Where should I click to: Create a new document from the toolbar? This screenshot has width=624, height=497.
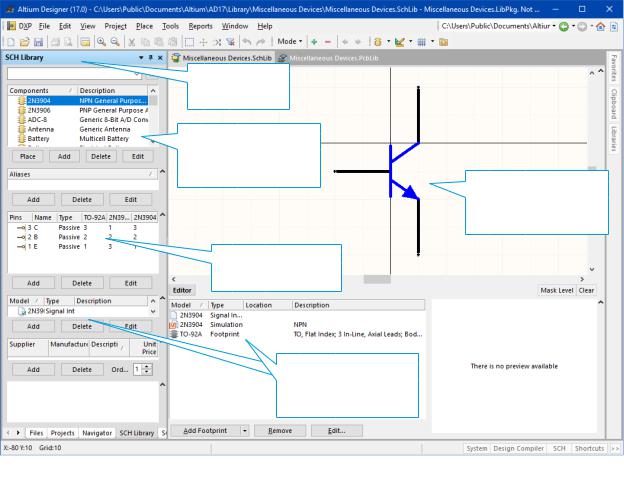tap(11, 42)
